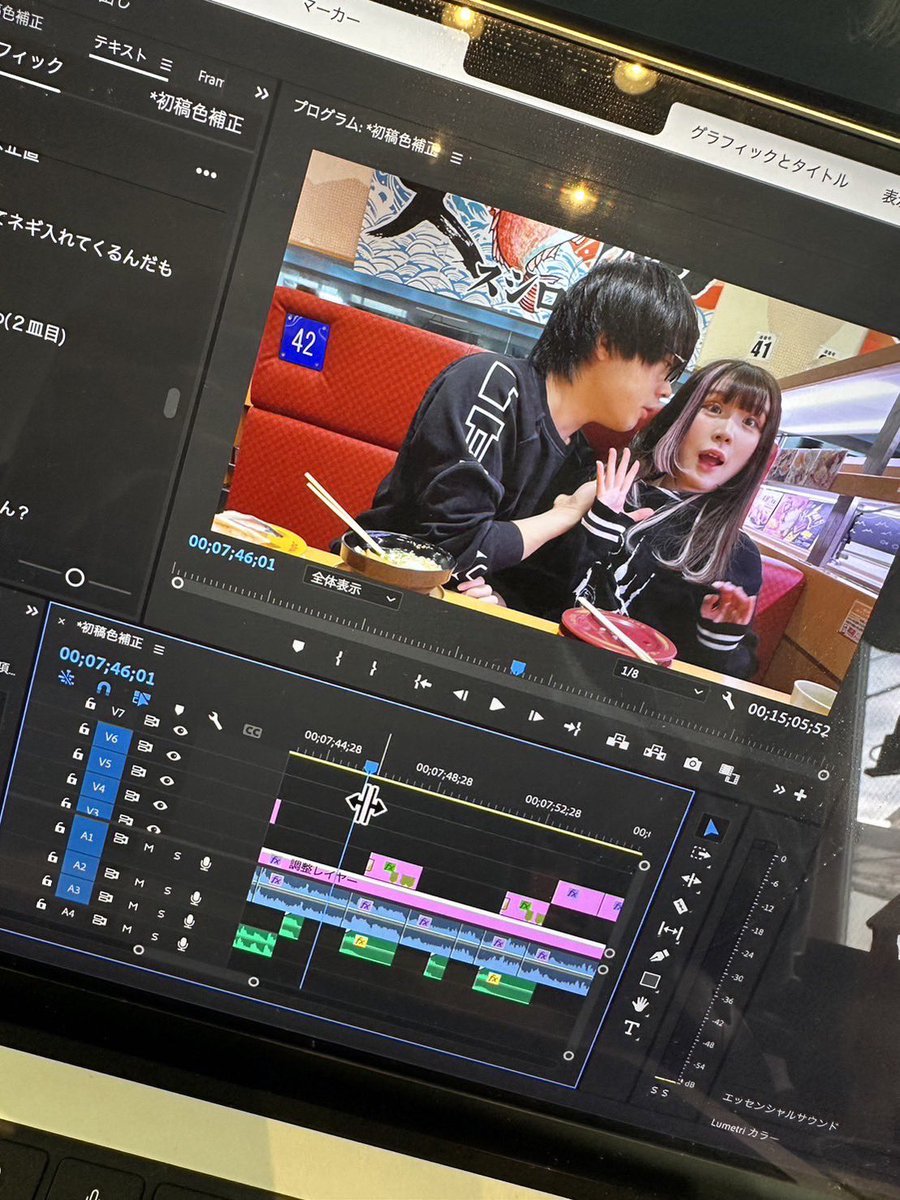Select the Slip tool
This screenshot has height=1200, width=900.
tap(670, 931)
